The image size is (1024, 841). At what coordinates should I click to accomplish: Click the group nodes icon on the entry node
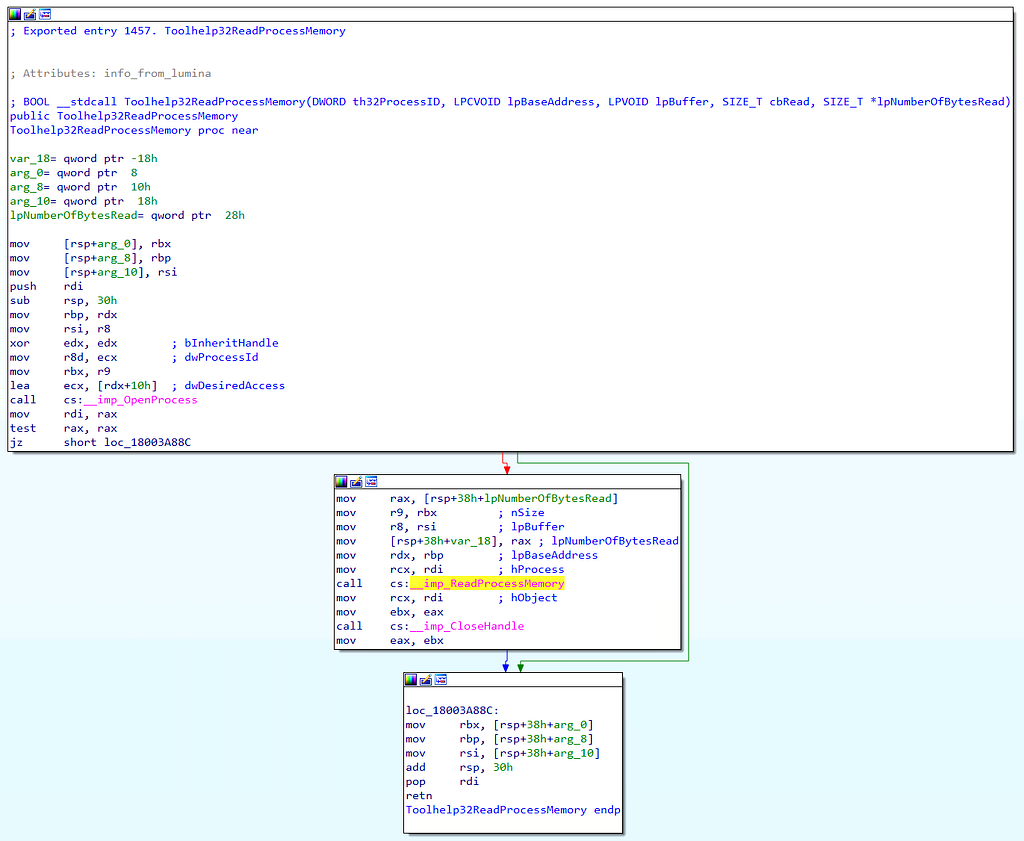45,14
